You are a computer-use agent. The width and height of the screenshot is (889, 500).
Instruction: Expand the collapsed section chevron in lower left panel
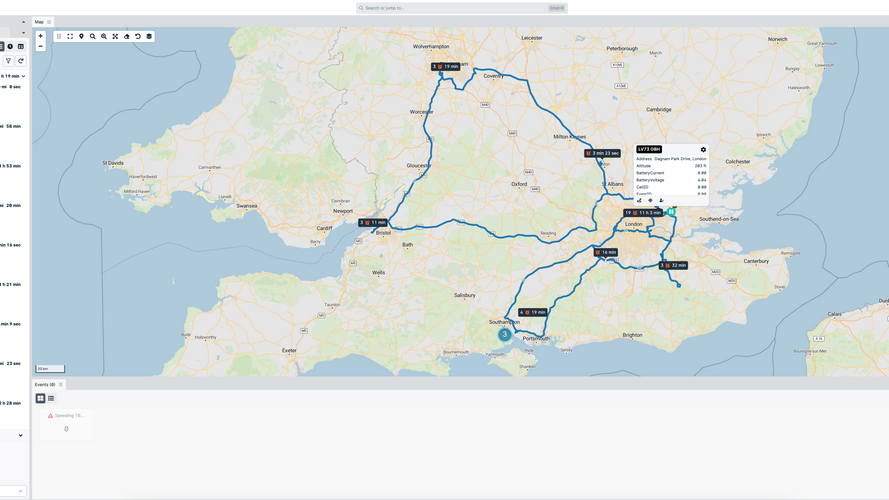21,435
